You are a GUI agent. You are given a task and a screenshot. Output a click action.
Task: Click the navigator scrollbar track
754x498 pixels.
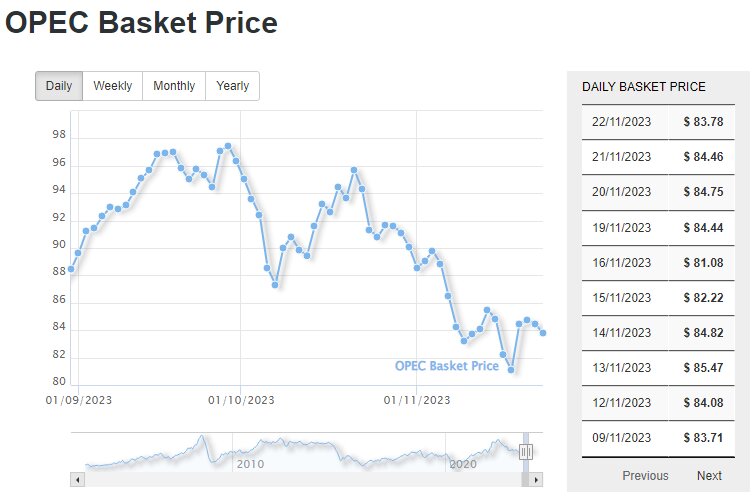(x=300, y=480)
